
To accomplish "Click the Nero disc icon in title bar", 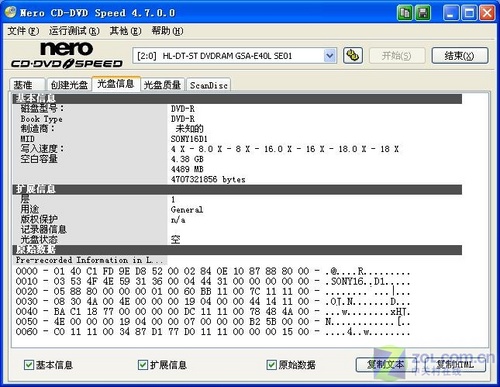I will [10, 12].
